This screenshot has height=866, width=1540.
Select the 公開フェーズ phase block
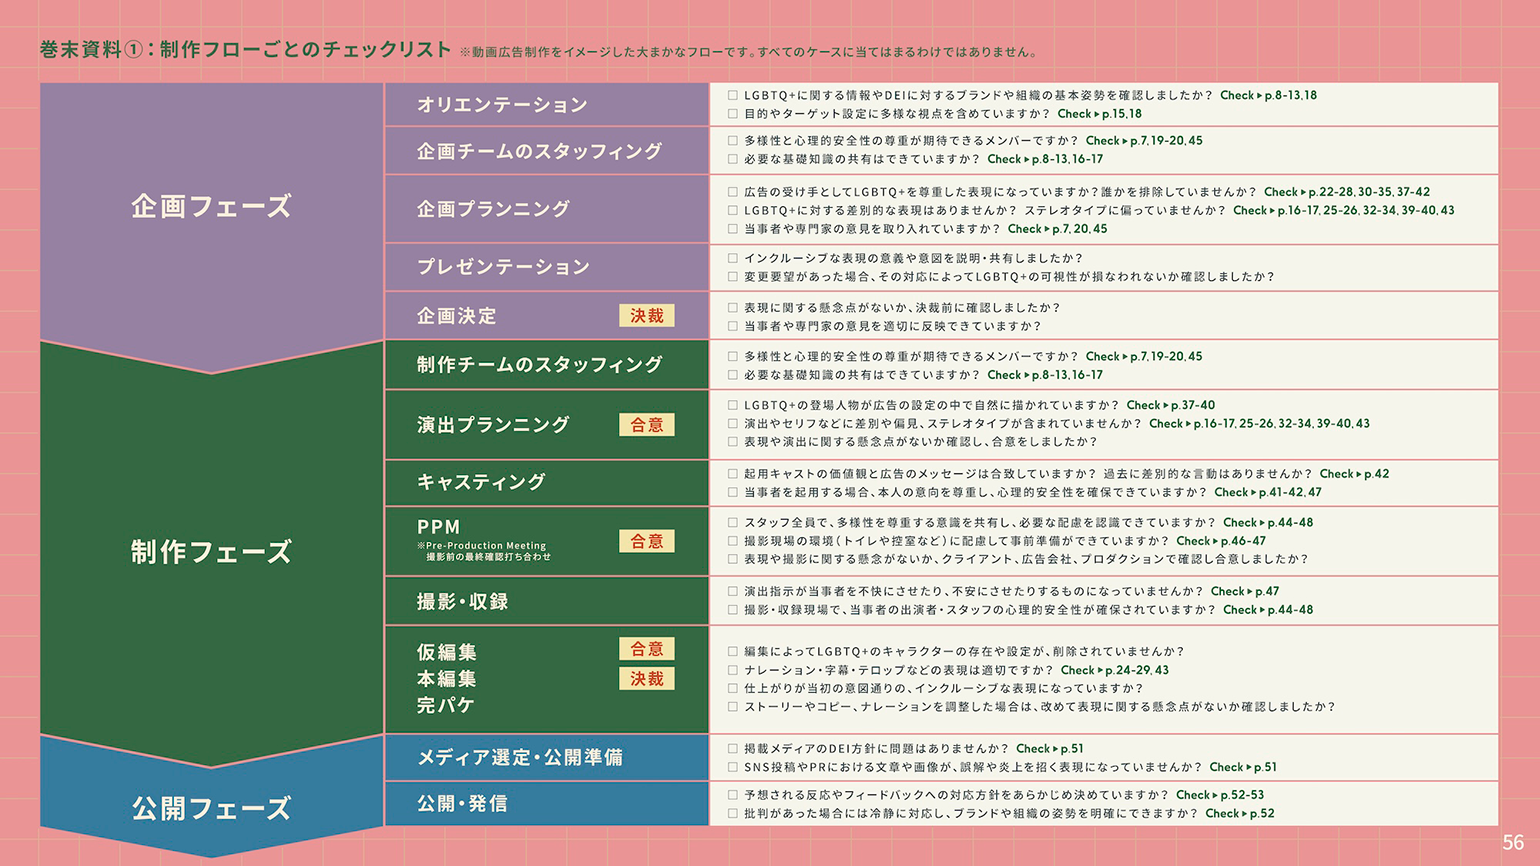point(211,808)
